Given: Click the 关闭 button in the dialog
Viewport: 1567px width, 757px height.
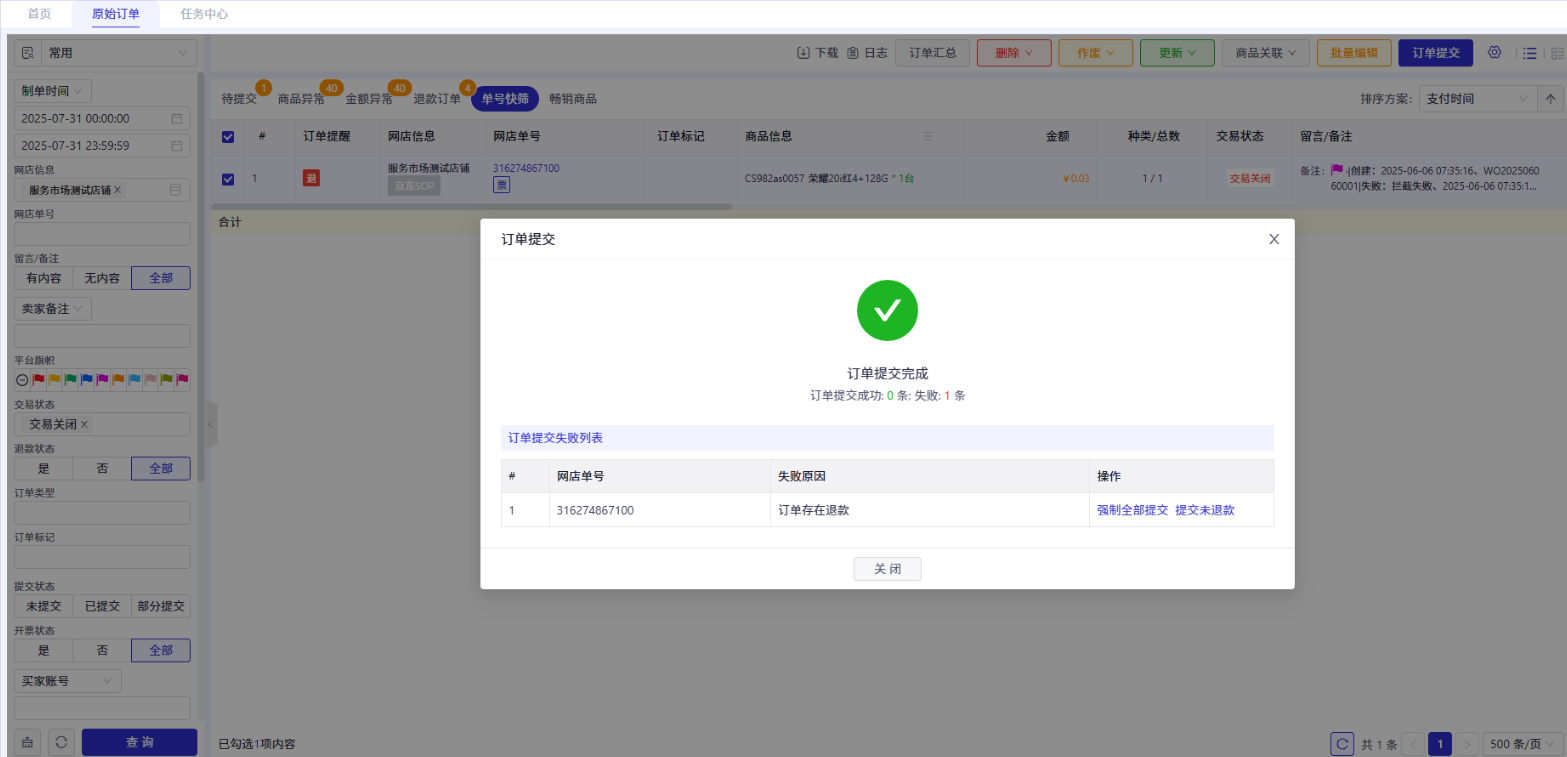Looking at the screenshot, I should [x=887, y=569].
